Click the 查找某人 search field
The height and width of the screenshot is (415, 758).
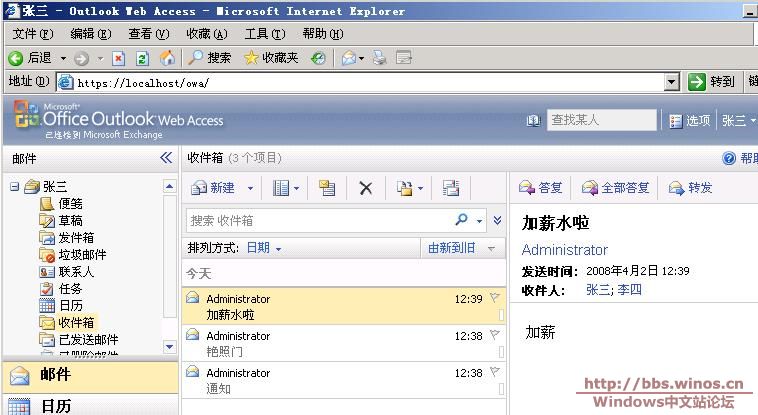[x=602, y=120]
